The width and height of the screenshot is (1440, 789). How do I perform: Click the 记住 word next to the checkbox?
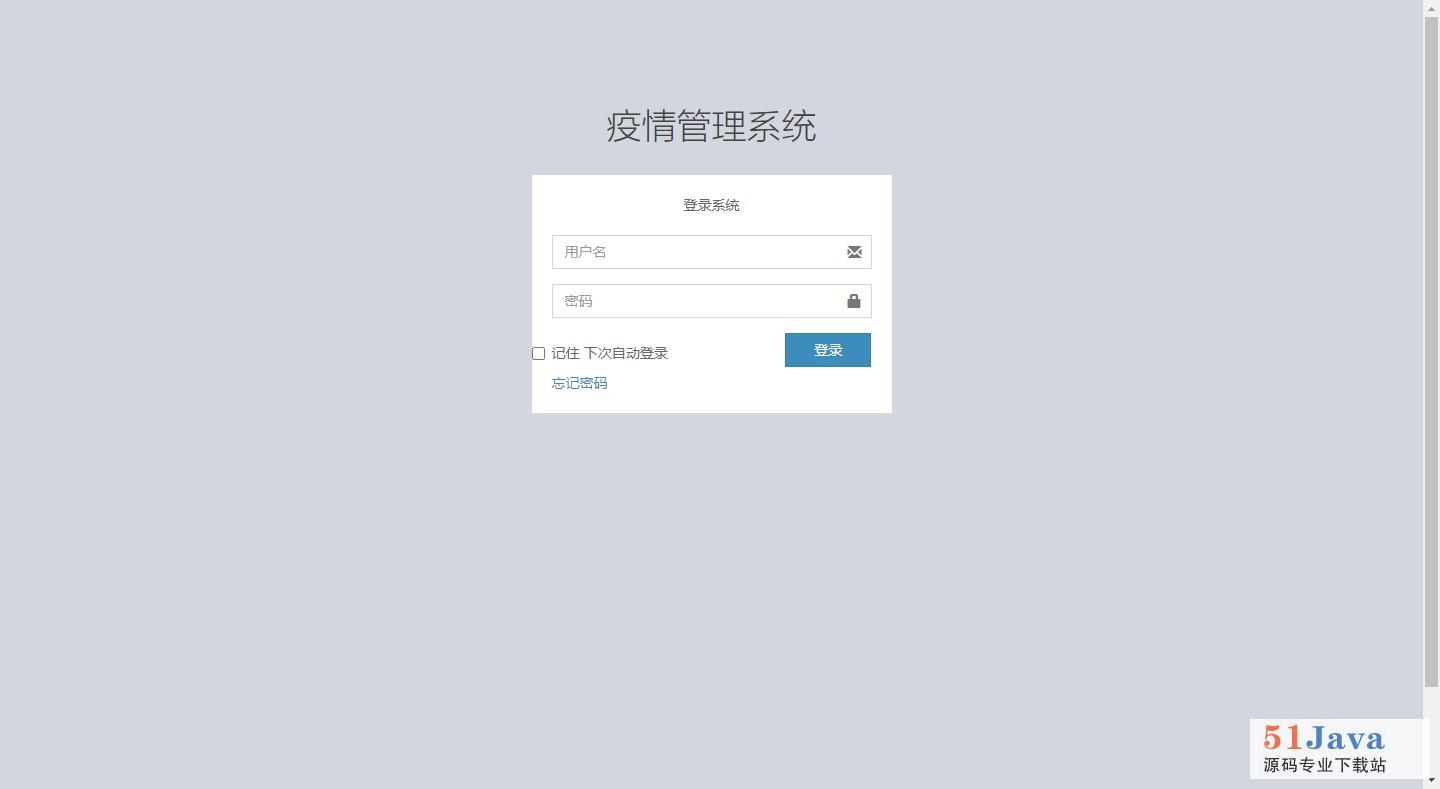click(x=565, y=353)
